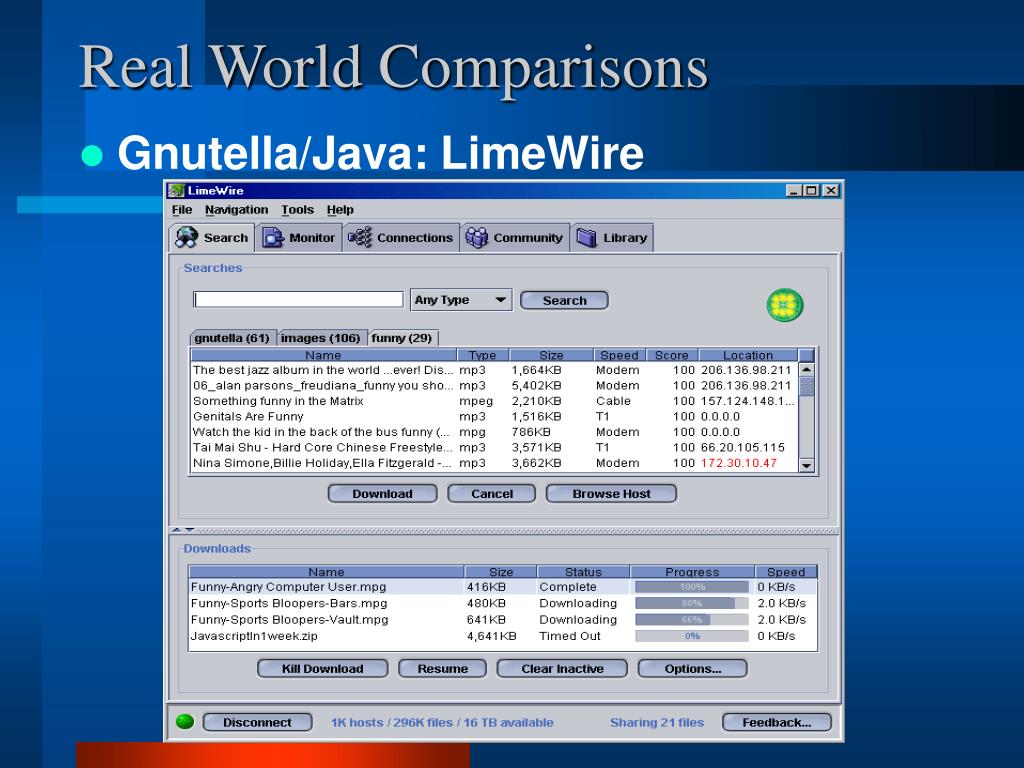Sort downloads by Progress column header
The image size is (1024, 768).
(692, 571)
